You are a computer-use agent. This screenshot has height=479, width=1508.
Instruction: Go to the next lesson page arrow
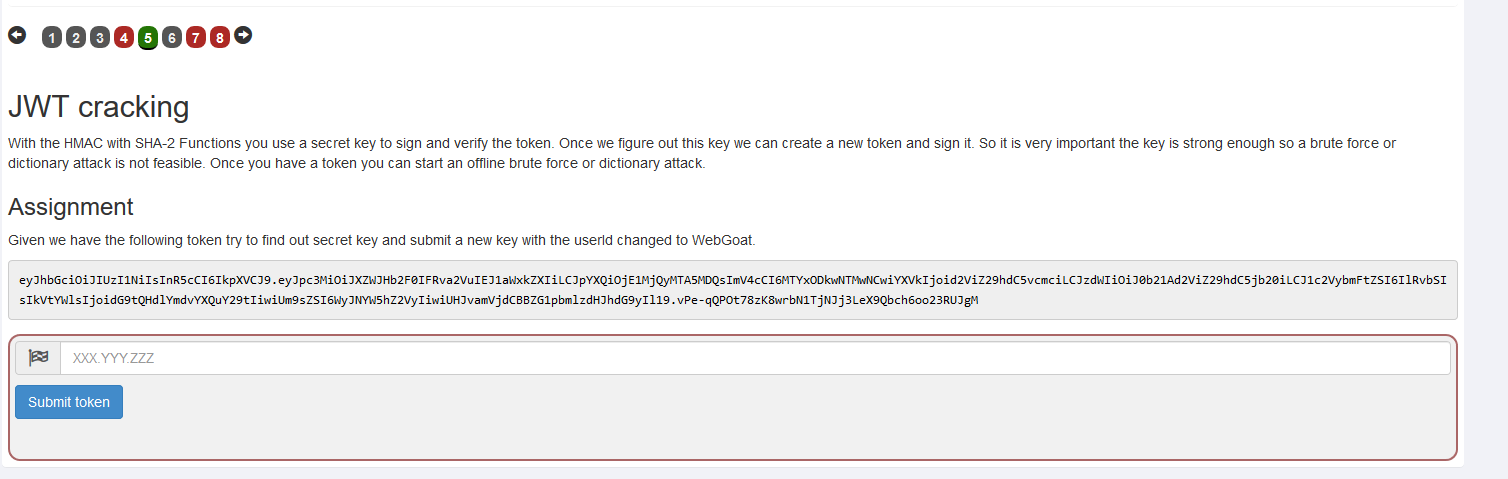tap(243, 35)
